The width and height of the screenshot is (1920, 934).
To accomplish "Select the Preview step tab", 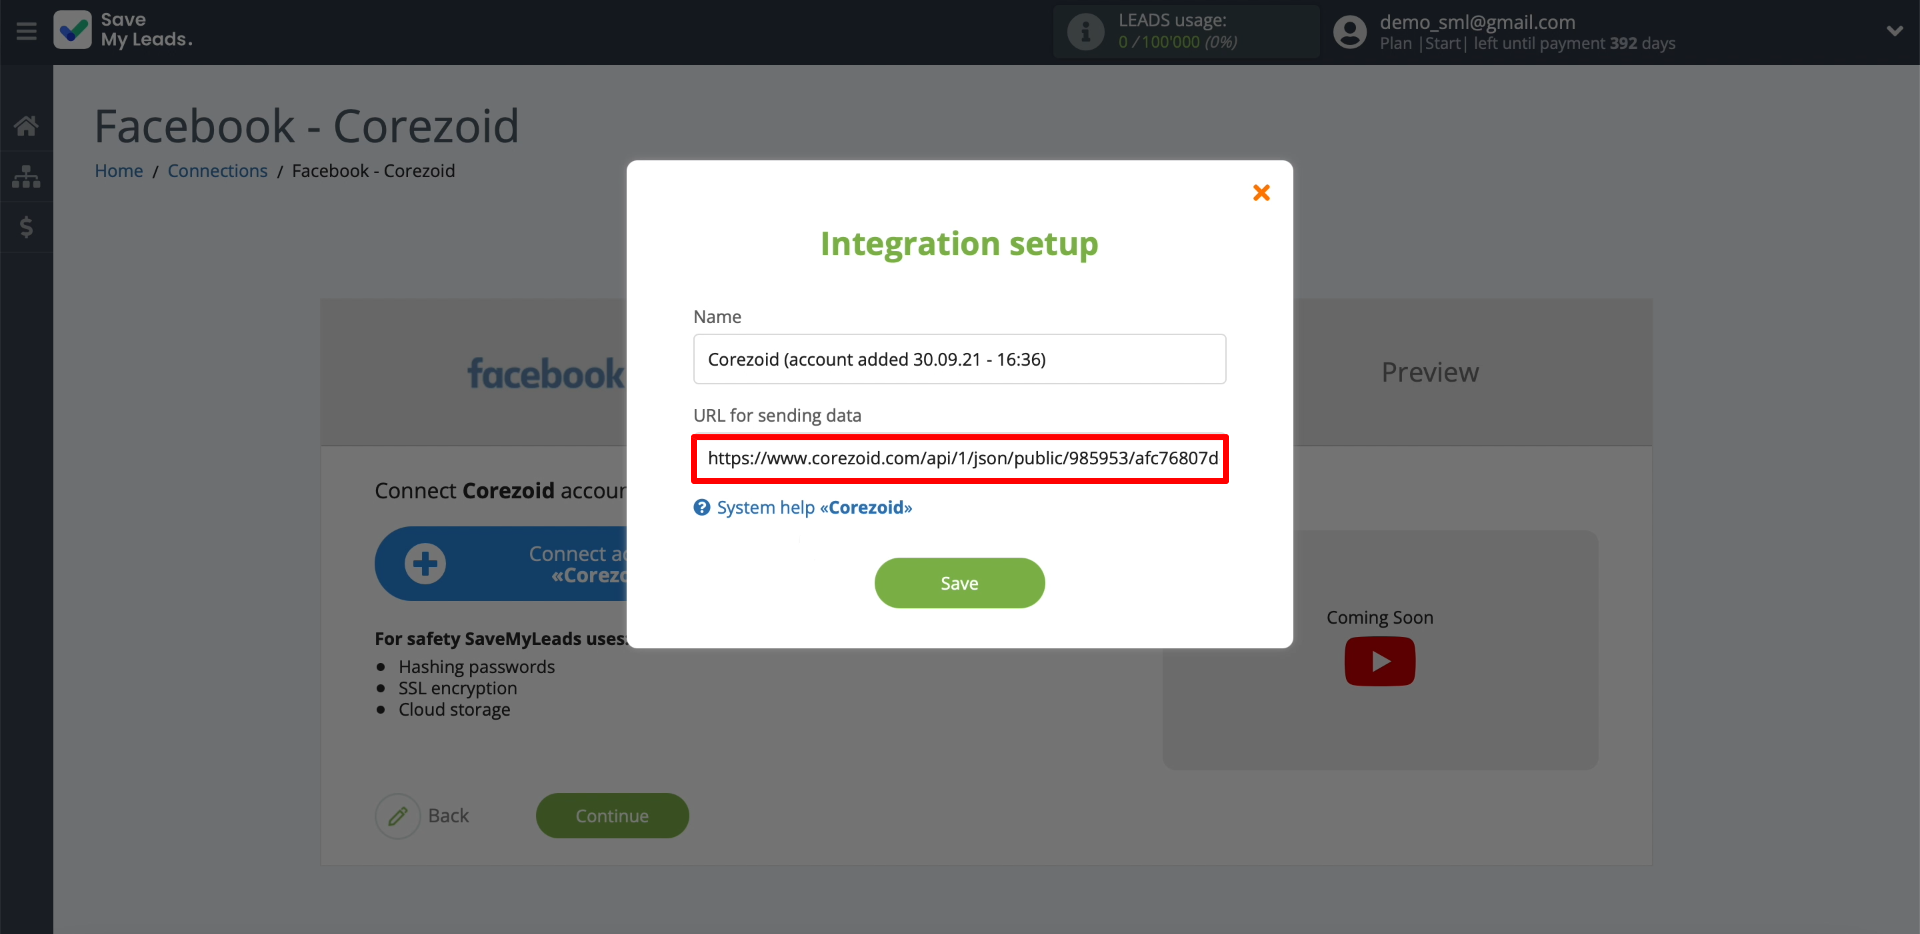I will 1430,372.
